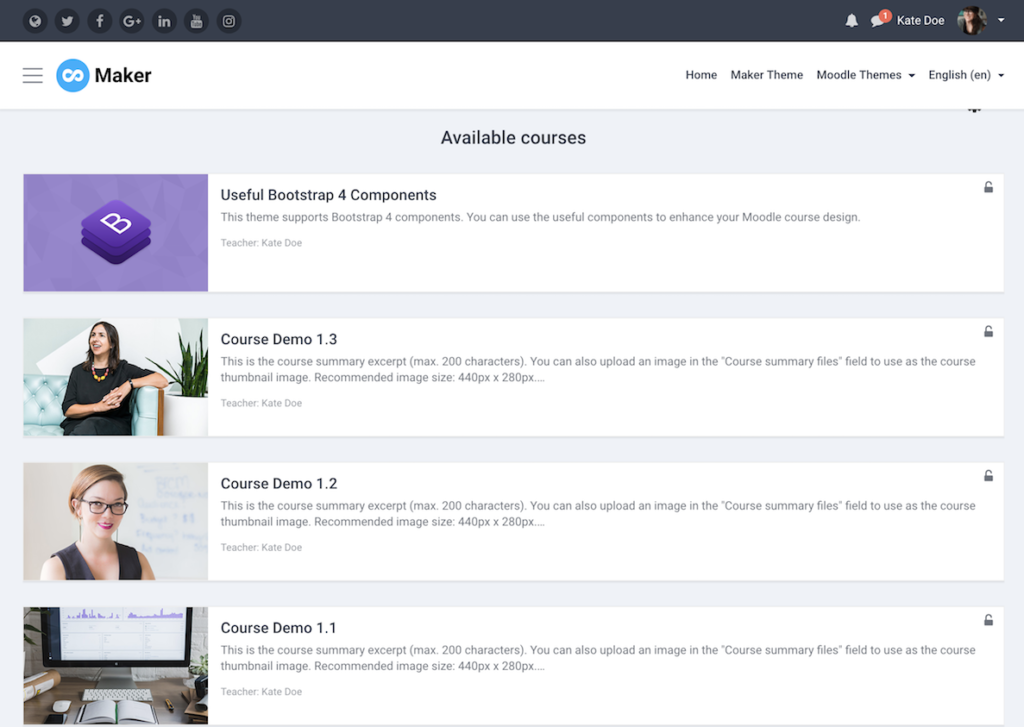Open the Maker Theme menu item
This screenshot has height=727, width=1024.
coord(767,75)
